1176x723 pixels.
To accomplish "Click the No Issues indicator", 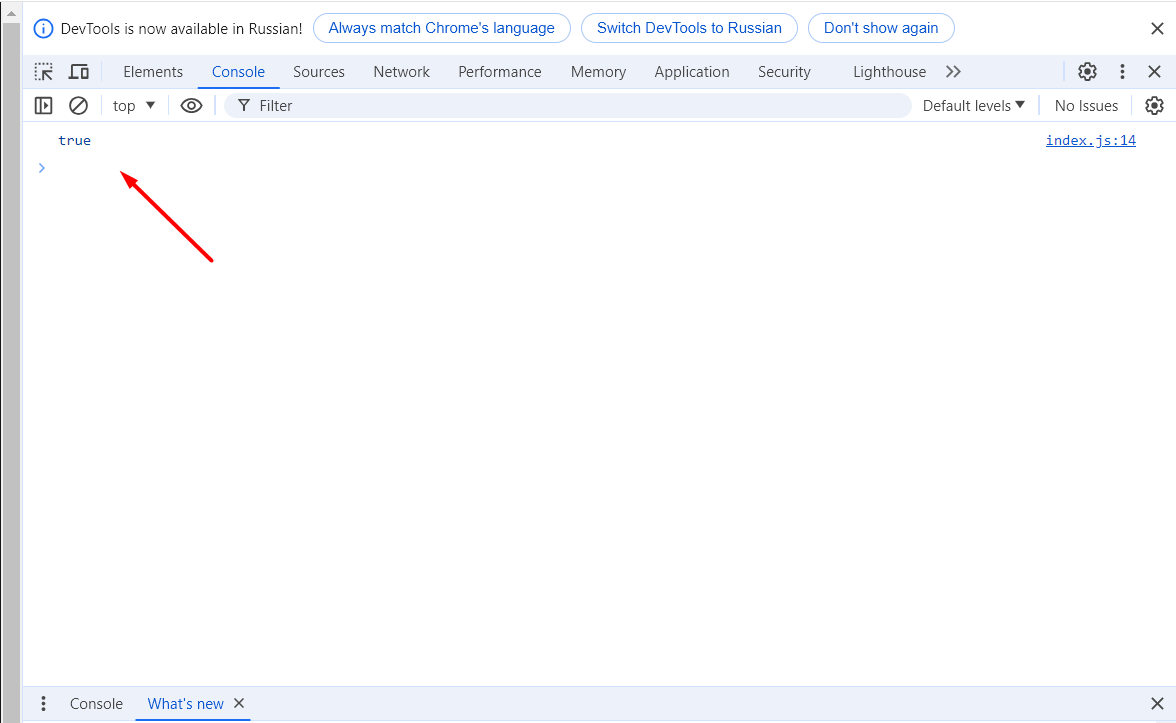I will (1086, 106).
